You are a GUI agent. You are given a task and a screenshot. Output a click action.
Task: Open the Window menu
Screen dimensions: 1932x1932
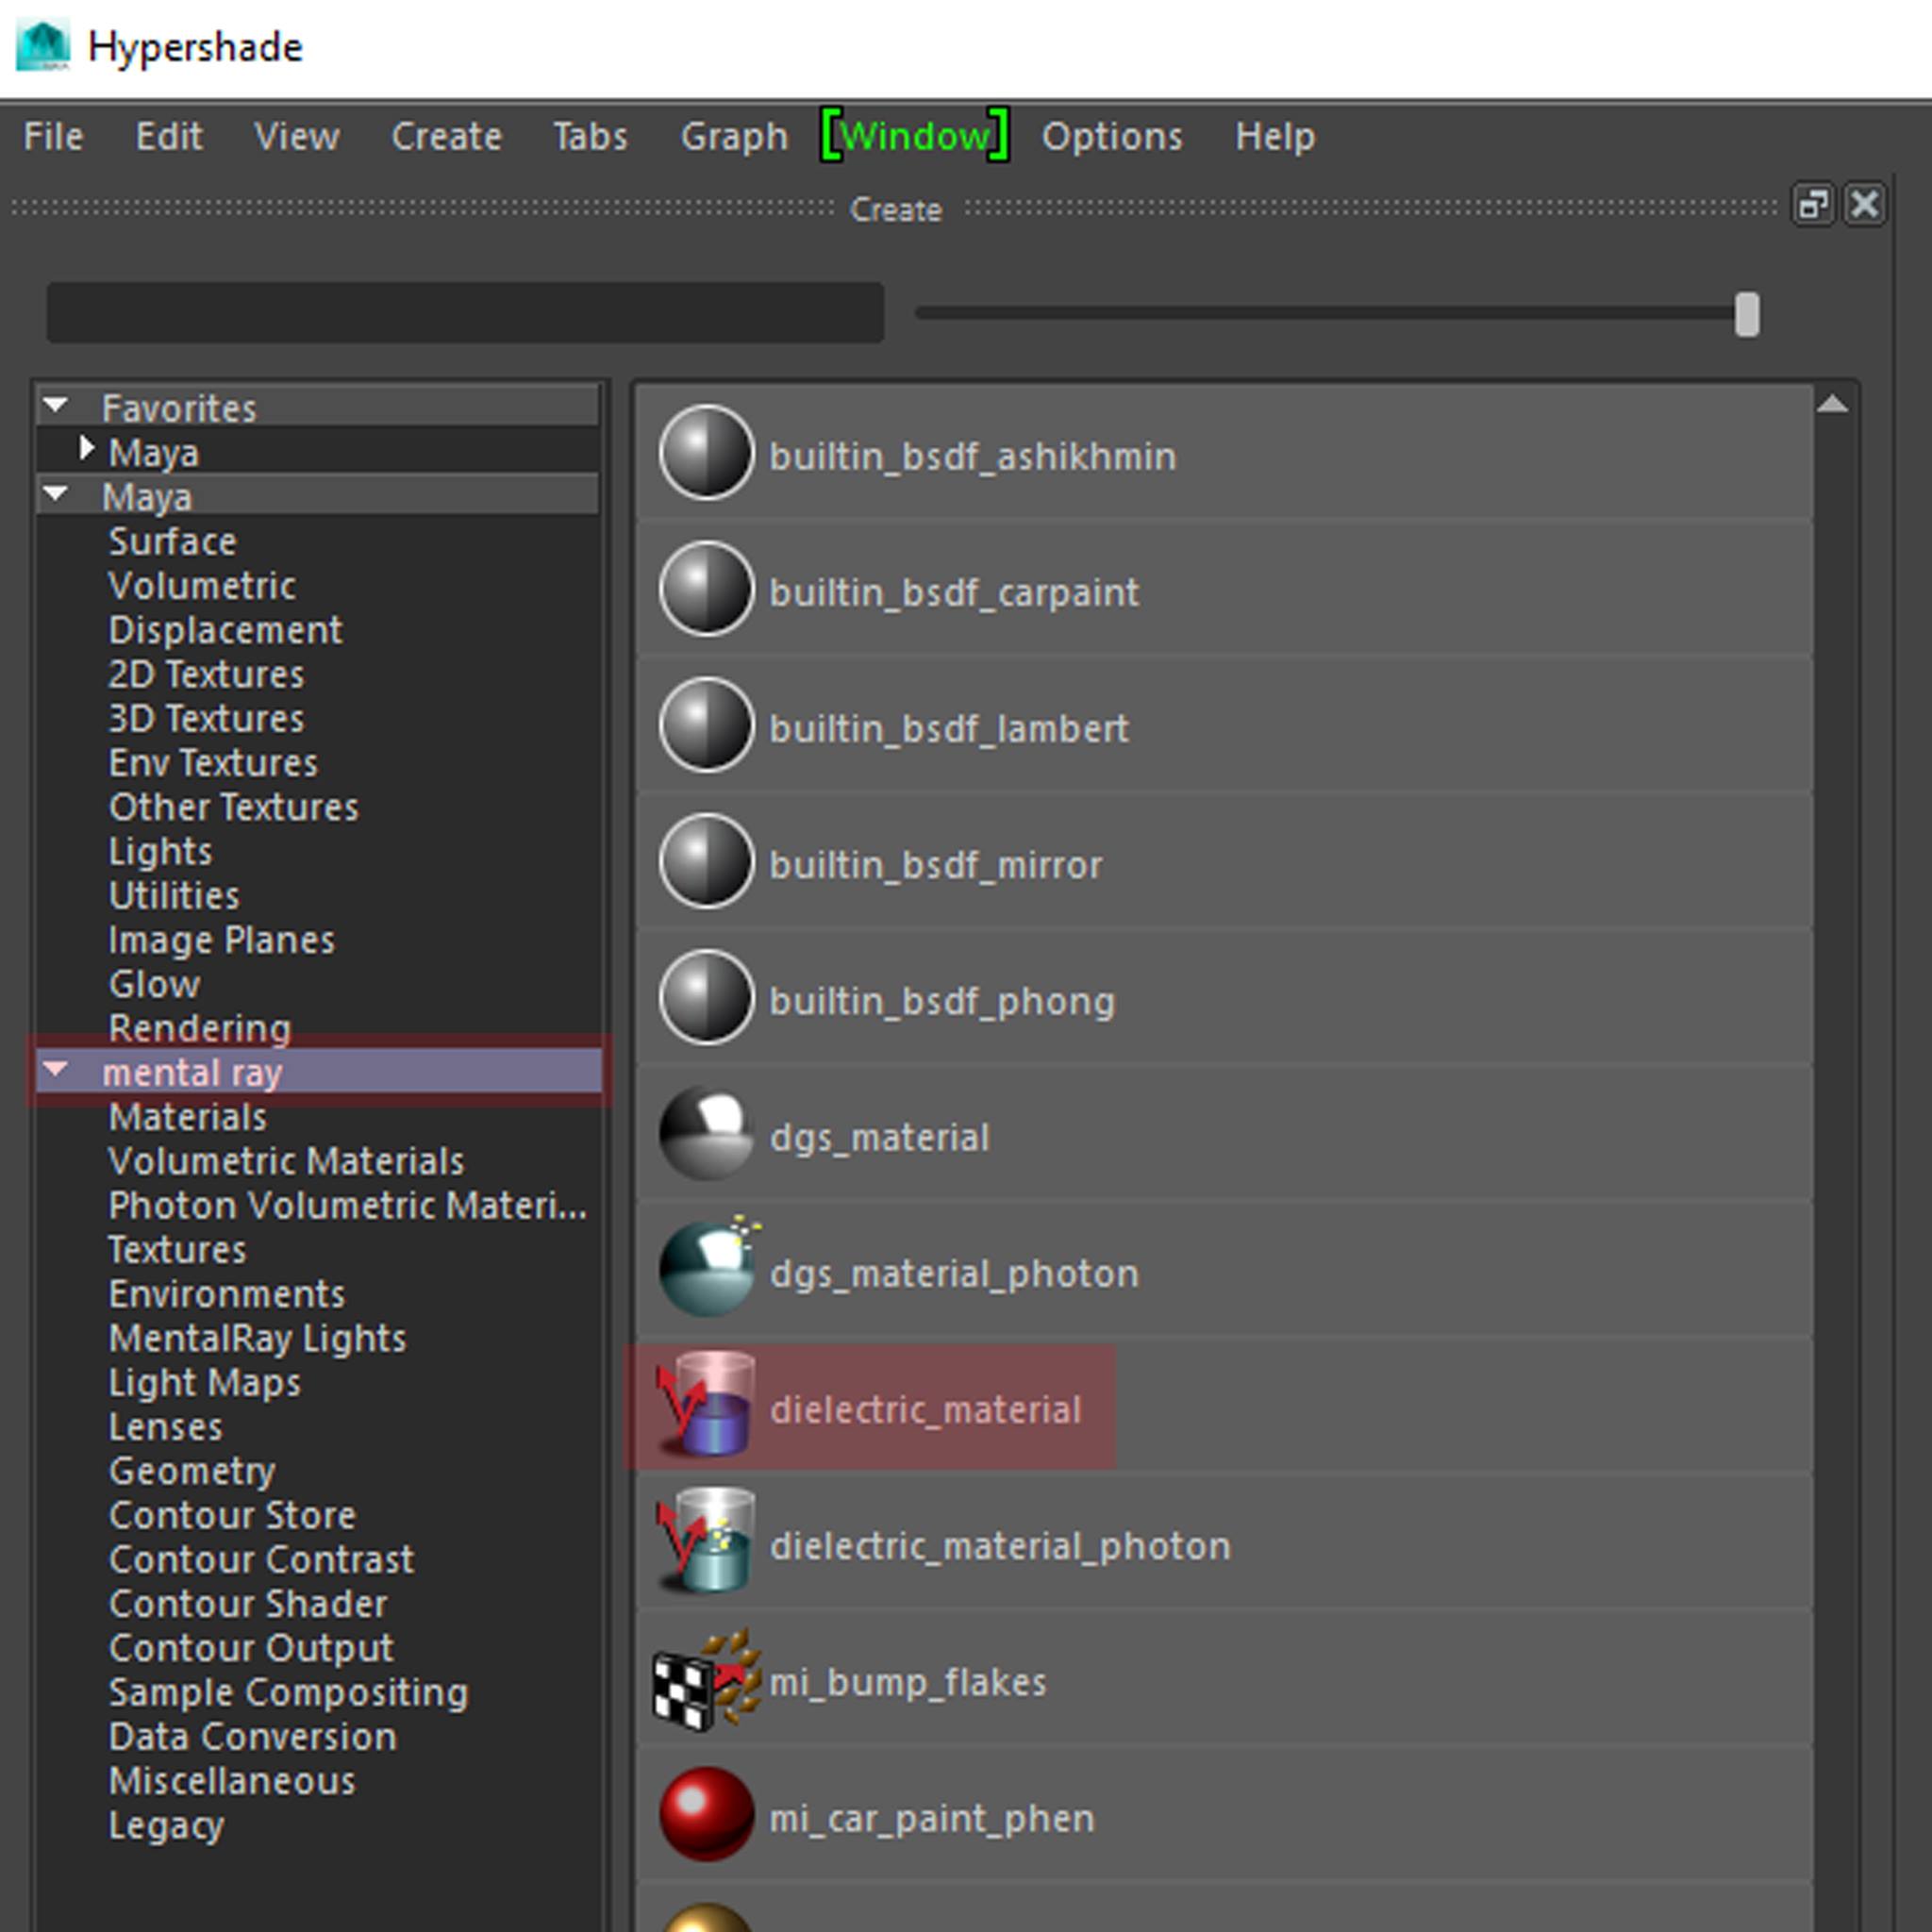[x=914, y=136]
